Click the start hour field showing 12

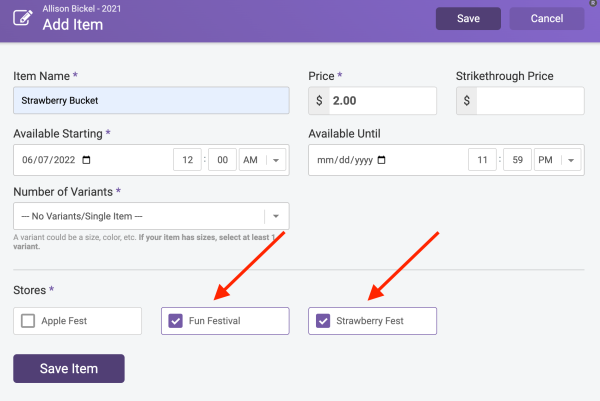[x=188, y=160]
